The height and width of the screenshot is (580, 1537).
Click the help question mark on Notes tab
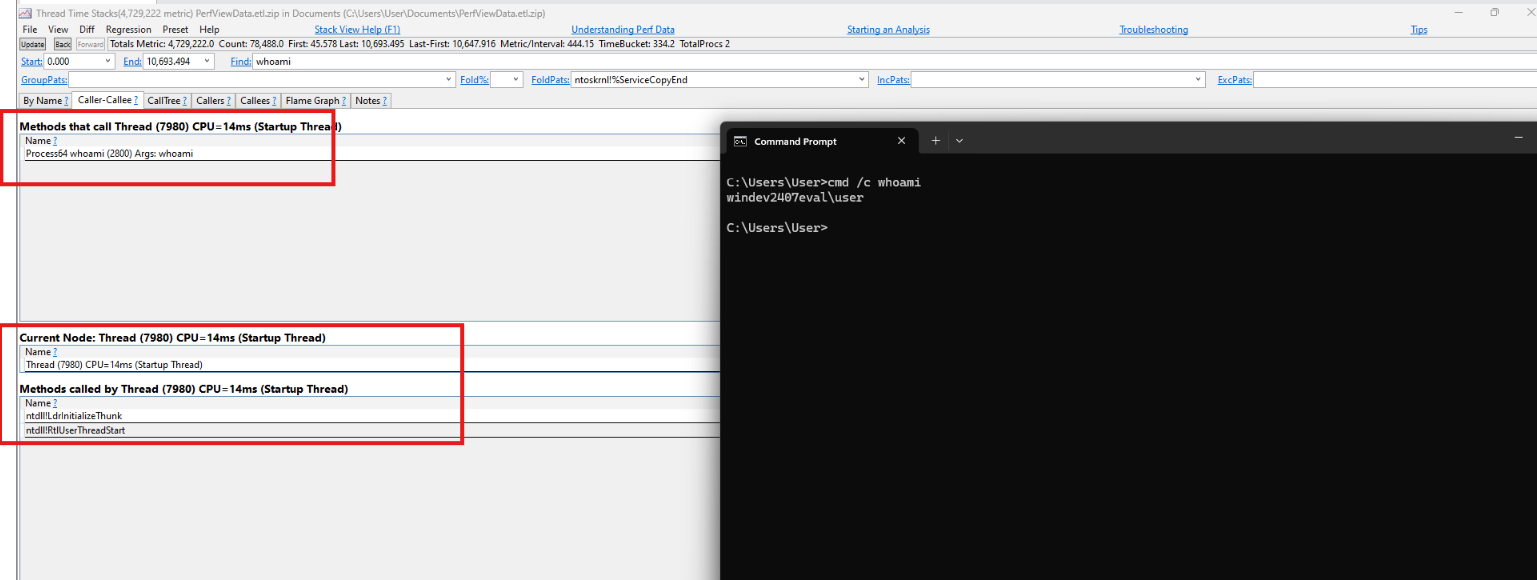pyautogui.click(x=385, y=101)
